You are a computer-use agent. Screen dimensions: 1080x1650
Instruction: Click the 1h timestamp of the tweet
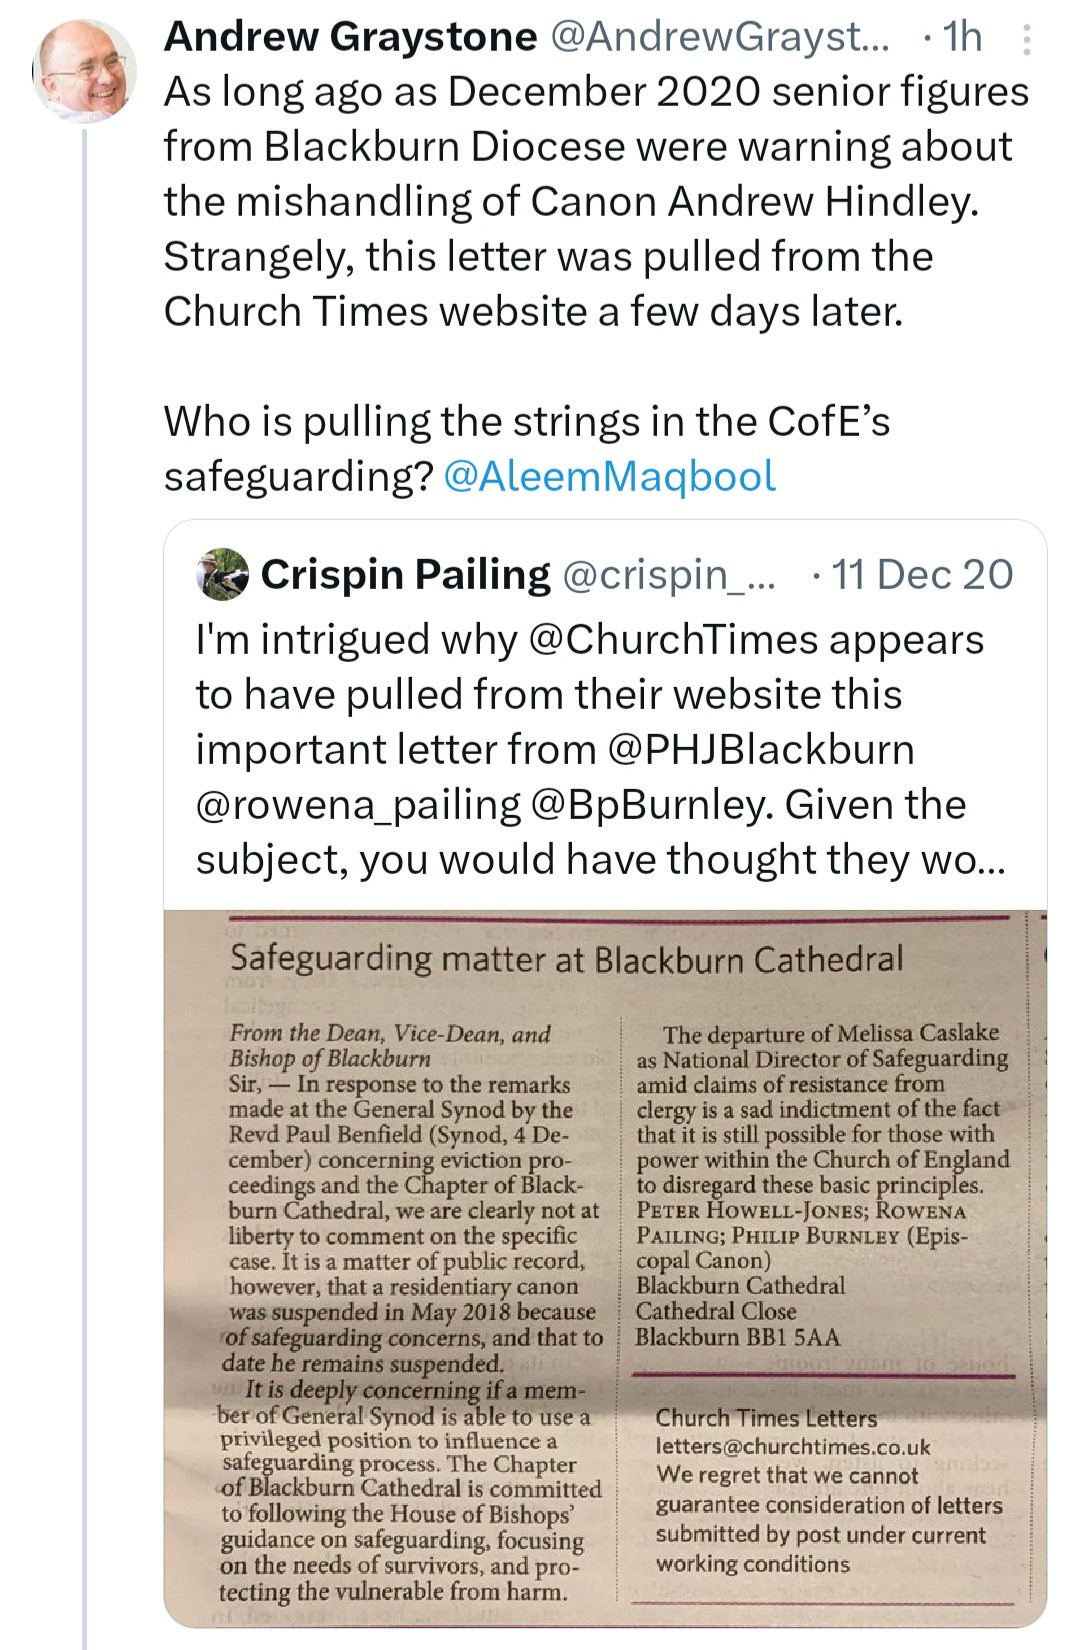962,37
